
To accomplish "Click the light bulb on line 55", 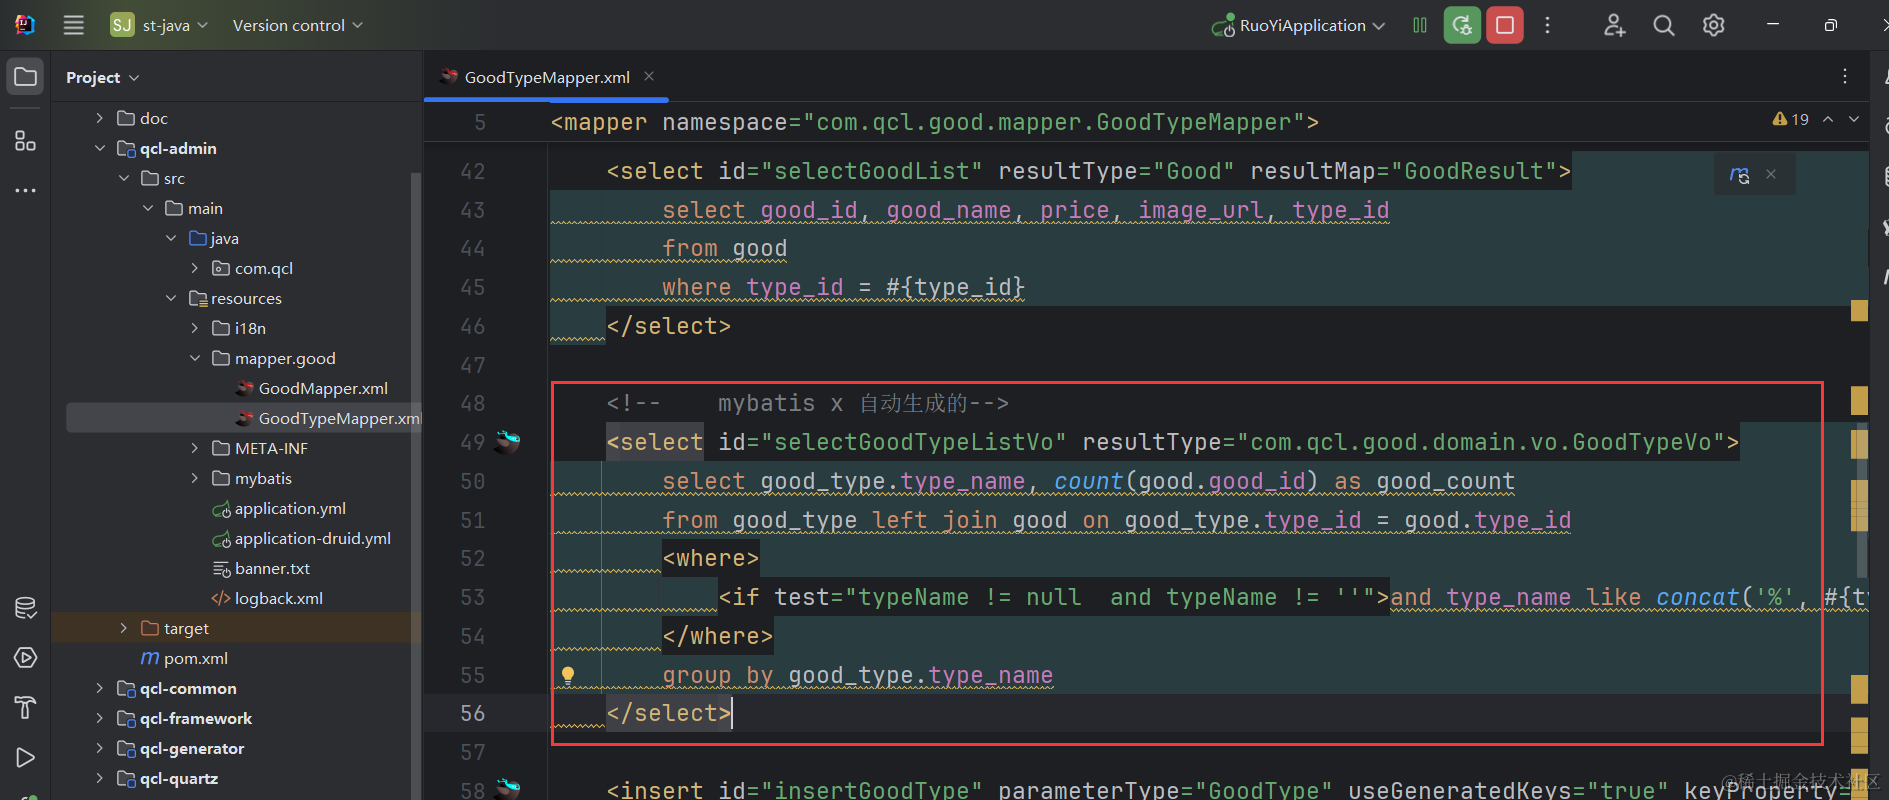I will coord(568,675).
